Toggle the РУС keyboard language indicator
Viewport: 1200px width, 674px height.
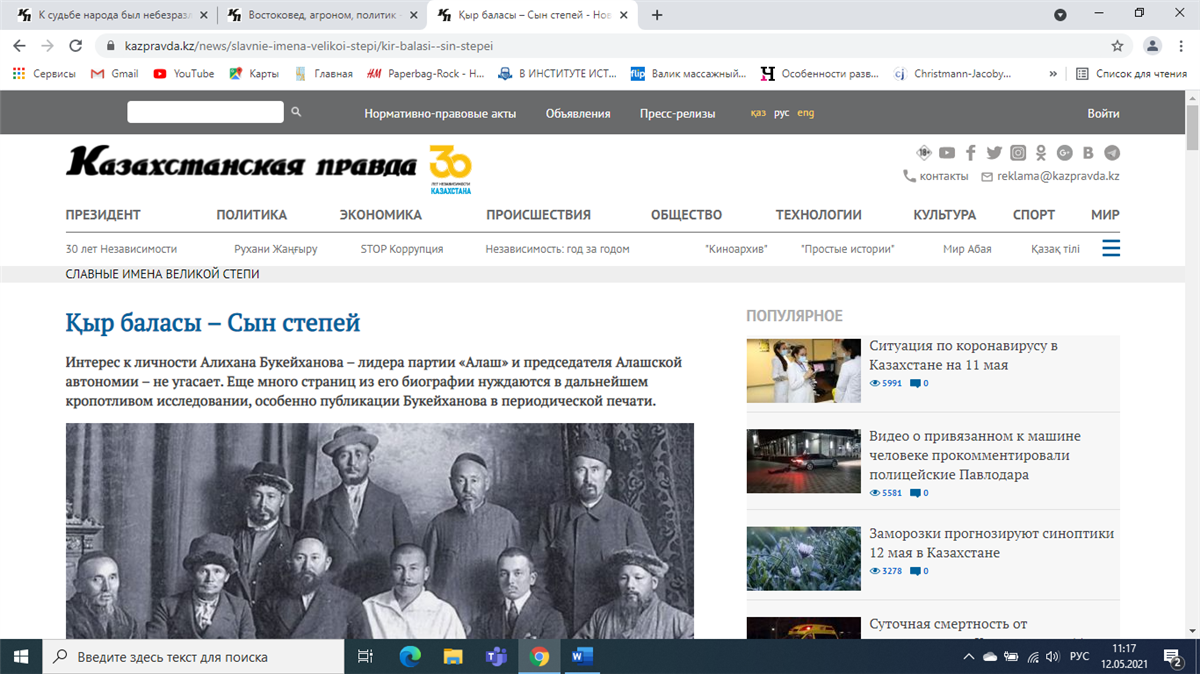1079,657
